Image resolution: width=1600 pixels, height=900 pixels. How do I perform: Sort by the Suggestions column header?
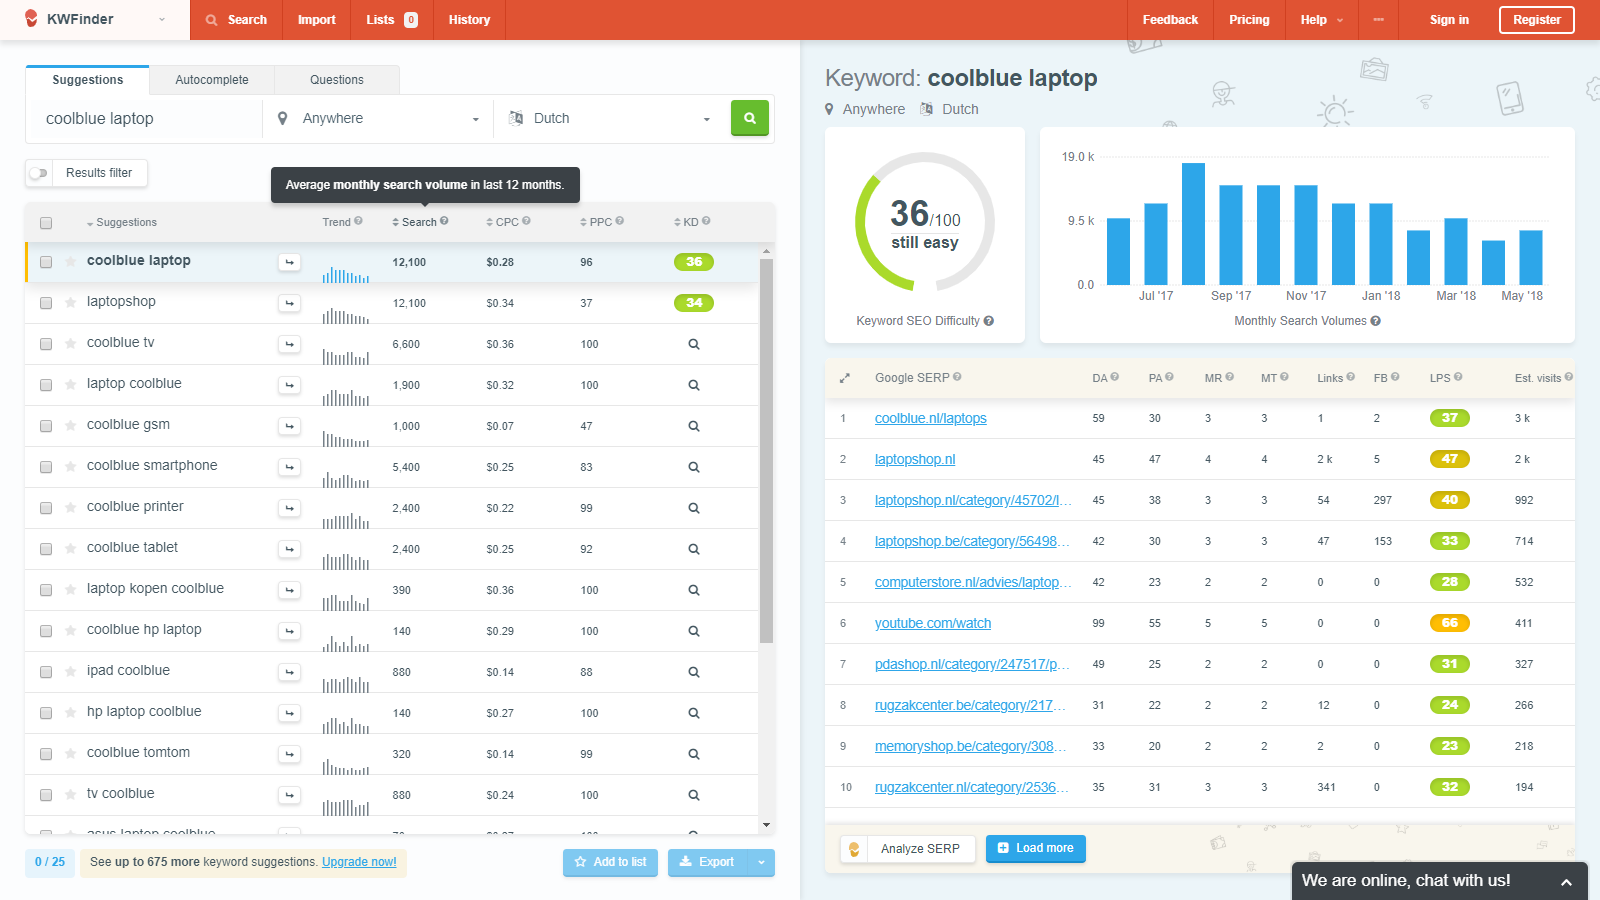[x=122, y=223]
